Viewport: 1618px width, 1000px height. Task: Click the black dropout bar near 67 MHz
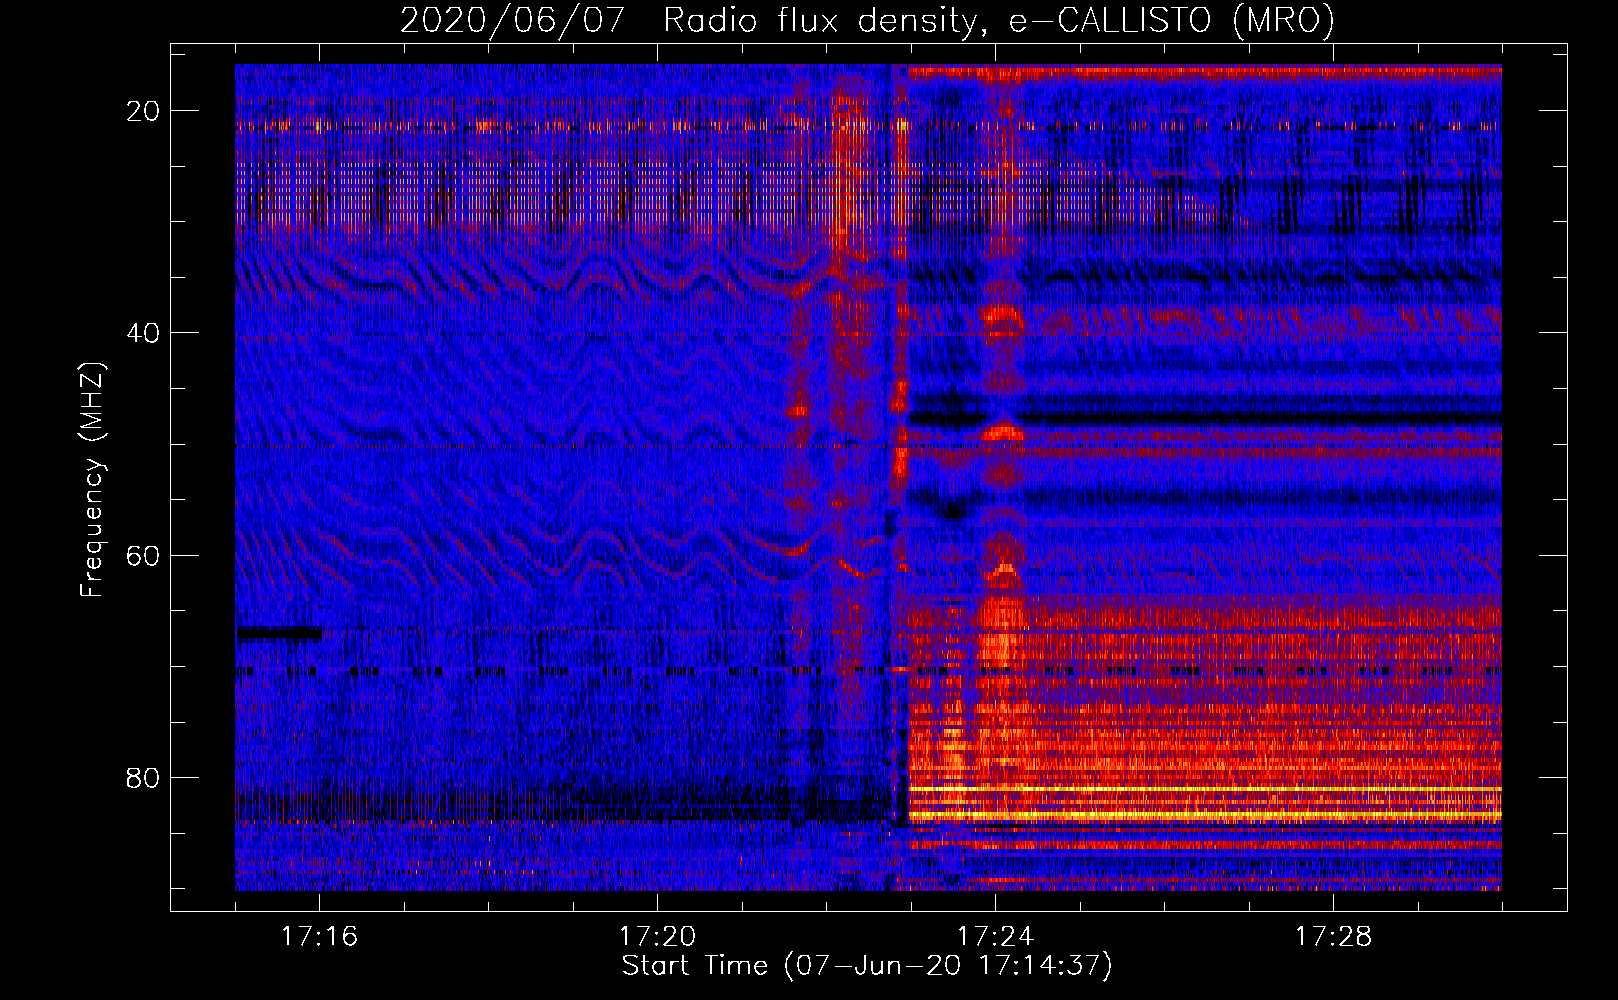279,633
